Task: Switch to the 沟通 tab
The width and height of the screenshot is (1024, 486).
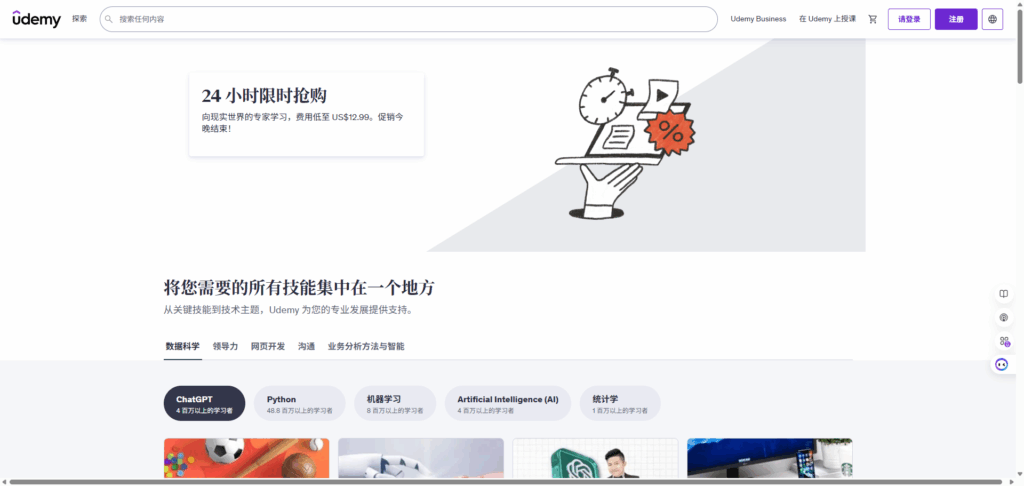Action: click(x=306, y=347)
